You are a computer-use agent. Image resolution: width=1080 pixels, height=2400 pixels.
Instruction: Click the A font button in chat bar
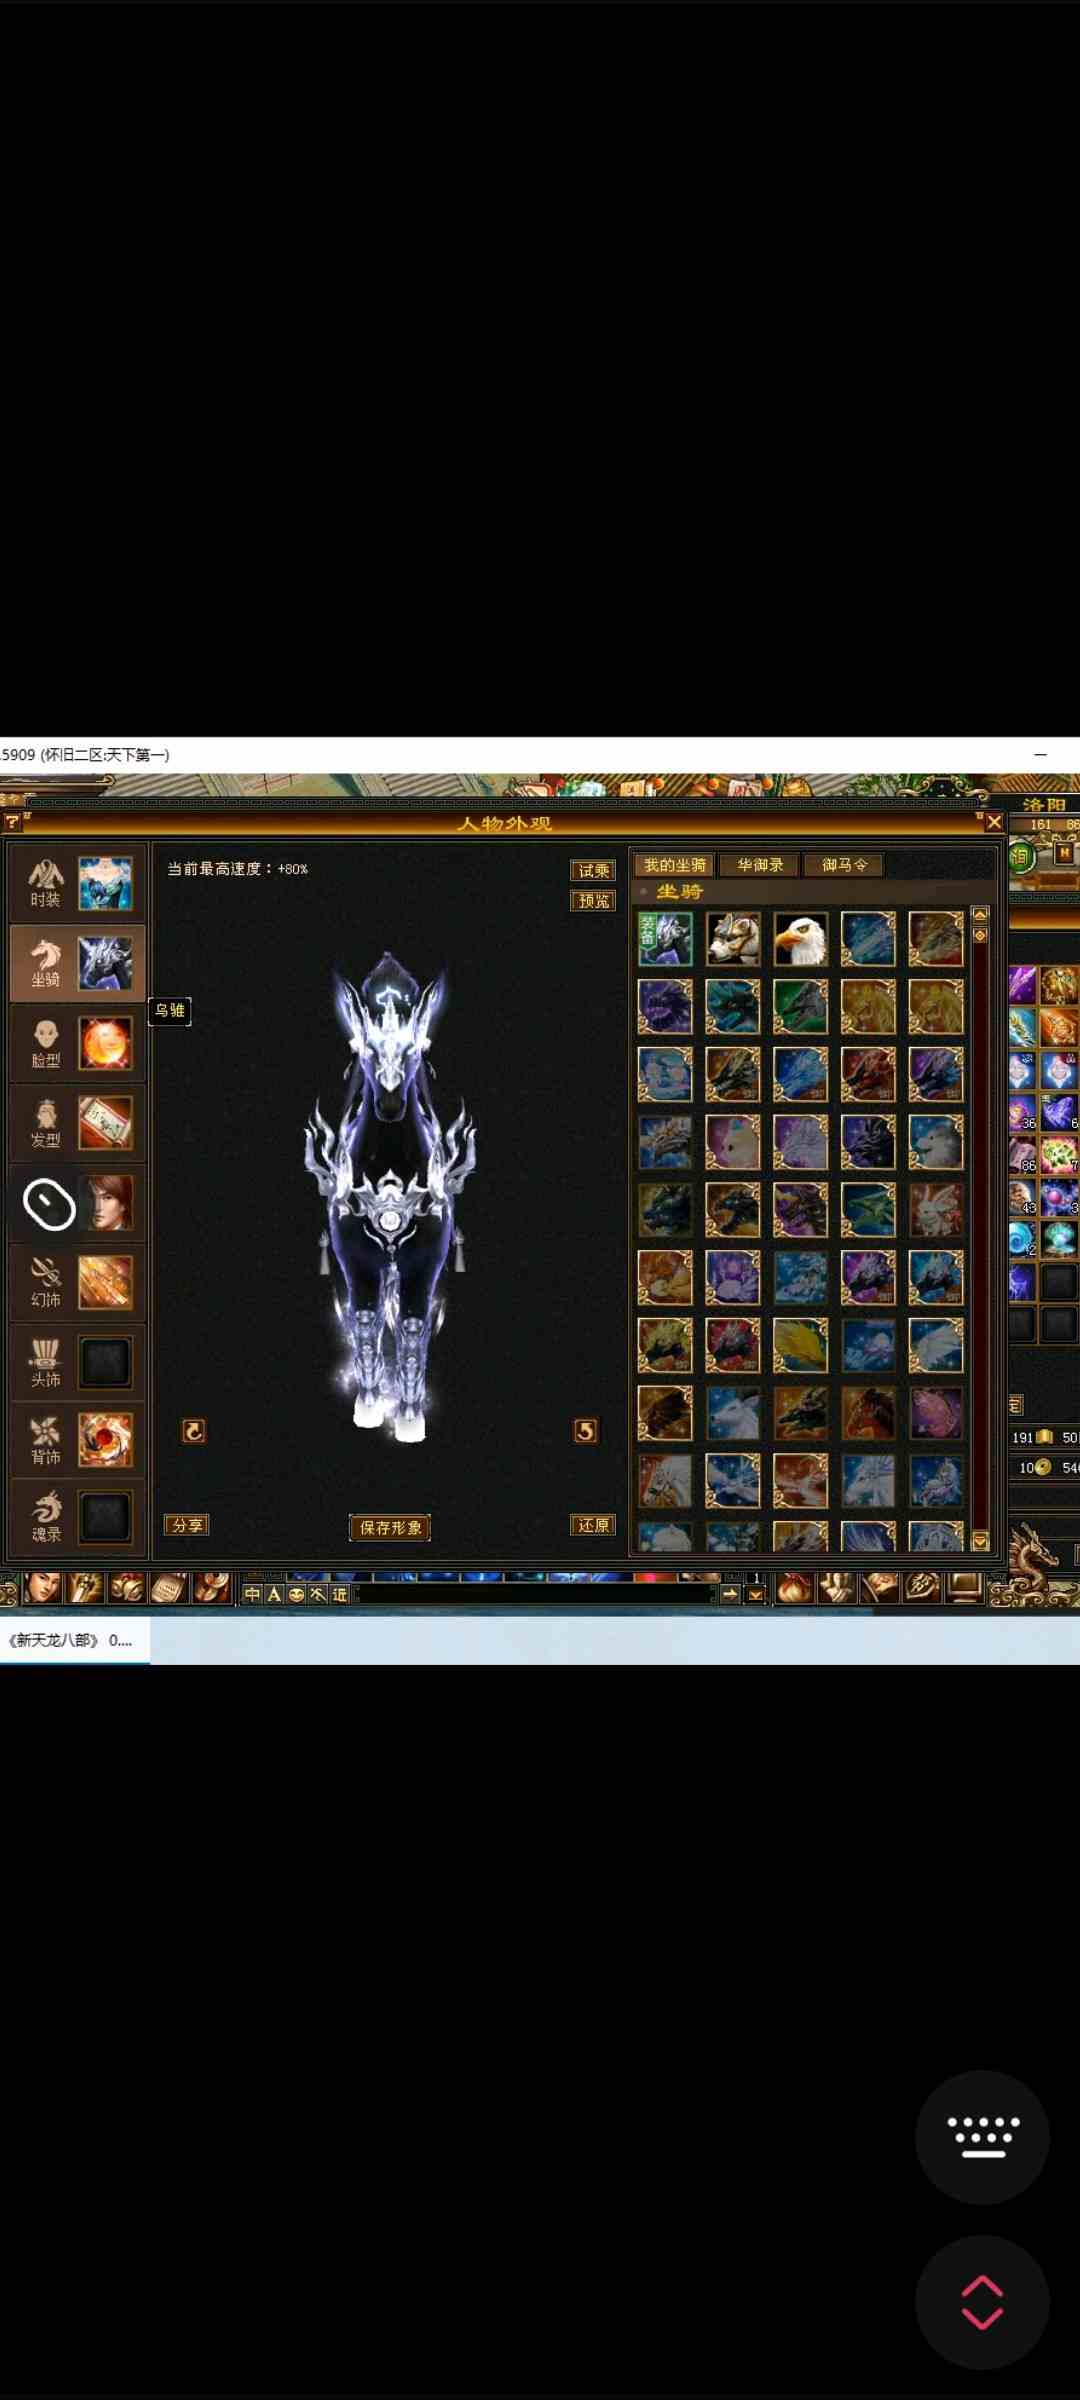pos(274,1594)
